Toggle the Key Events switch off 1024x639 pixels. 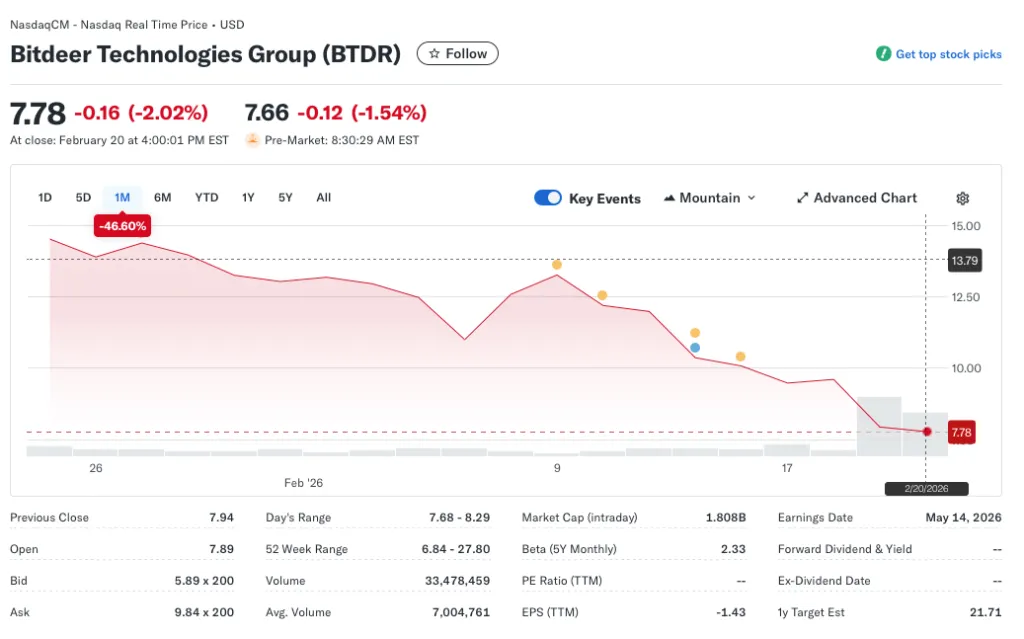(x=548, y=198)
